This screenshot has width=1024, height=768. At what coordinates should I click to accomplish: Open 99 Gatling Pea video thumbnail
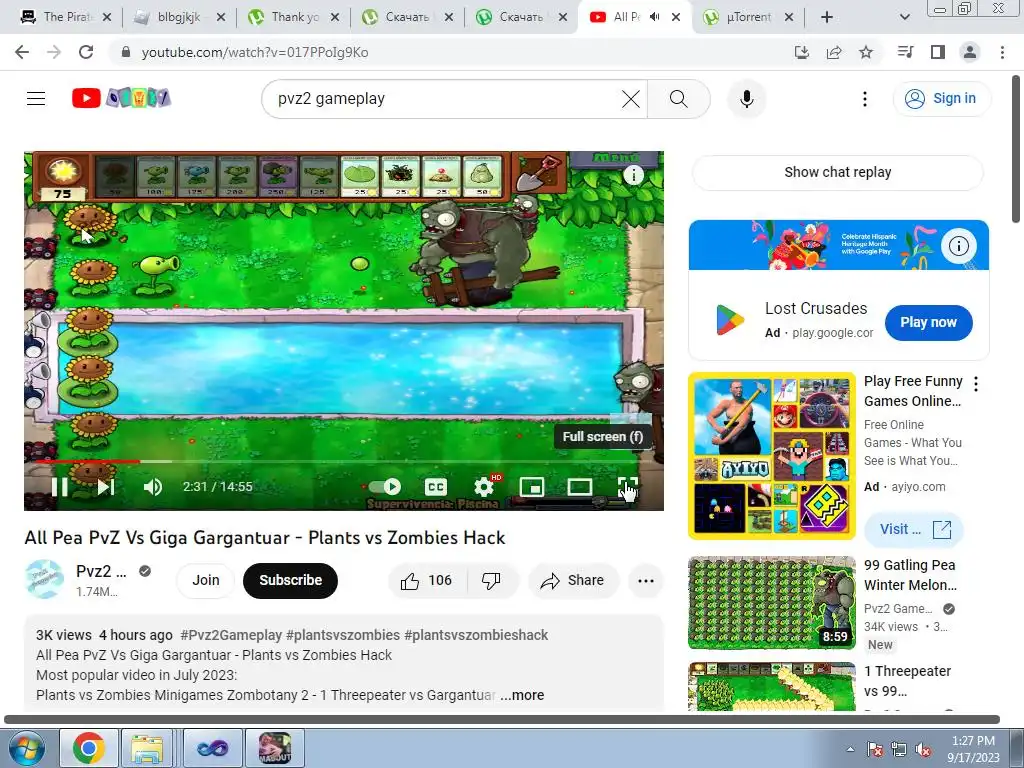(x=772, y=603)
